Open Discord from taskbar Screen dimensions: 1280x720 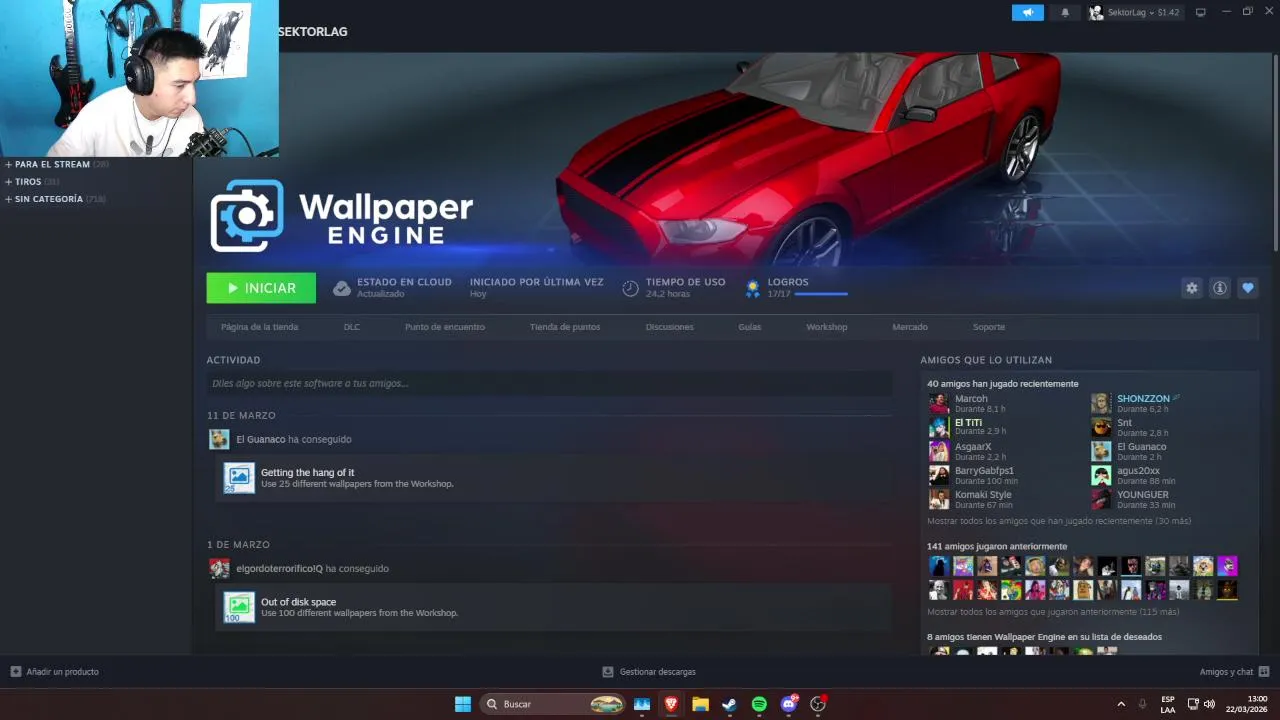[789, 704]
